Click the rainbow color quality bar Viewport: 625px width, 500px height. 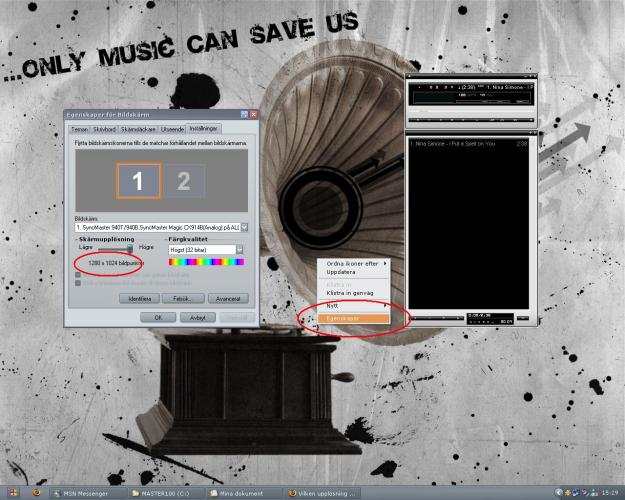tap(206, 262)
